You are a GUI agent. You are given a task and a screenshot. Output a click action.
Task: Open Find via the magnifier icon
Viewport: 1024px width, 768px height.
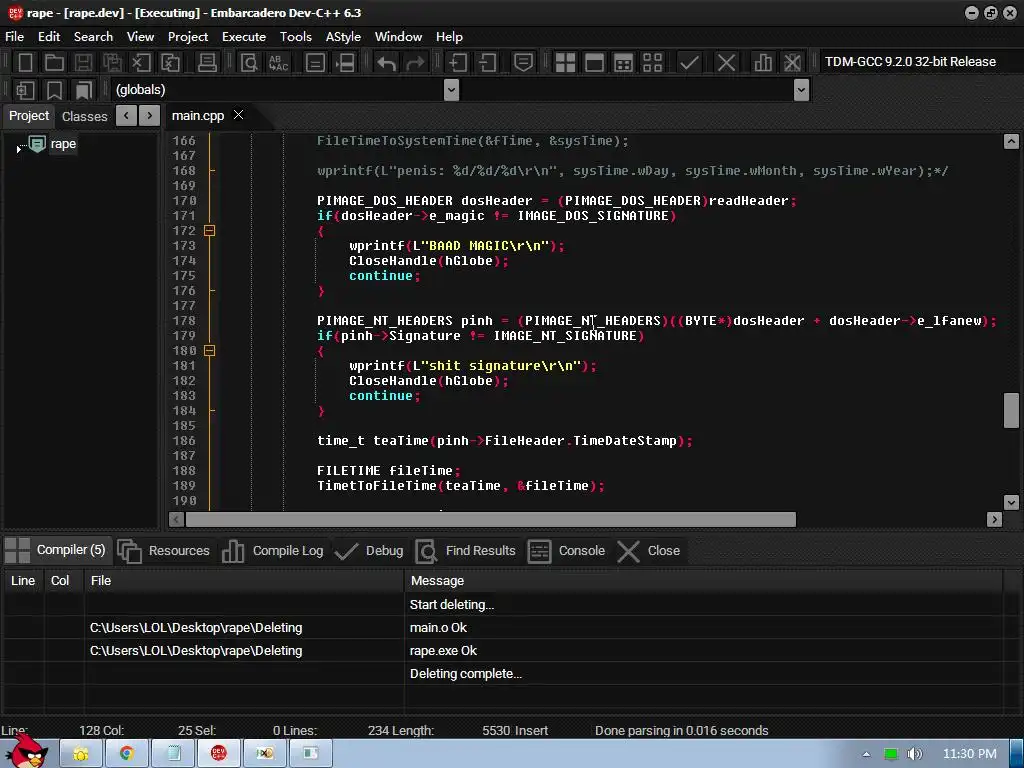[x=249, y=62]
